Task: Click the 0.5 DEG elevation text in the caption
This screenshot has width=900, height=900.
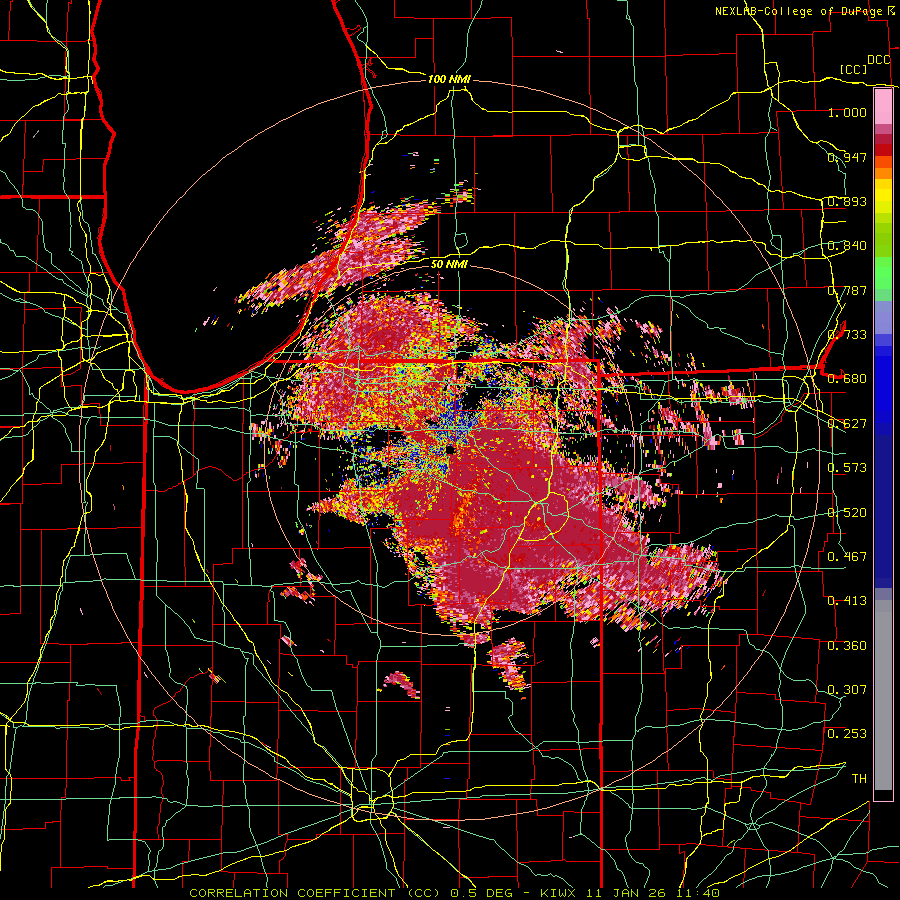Action: (482, 893)
